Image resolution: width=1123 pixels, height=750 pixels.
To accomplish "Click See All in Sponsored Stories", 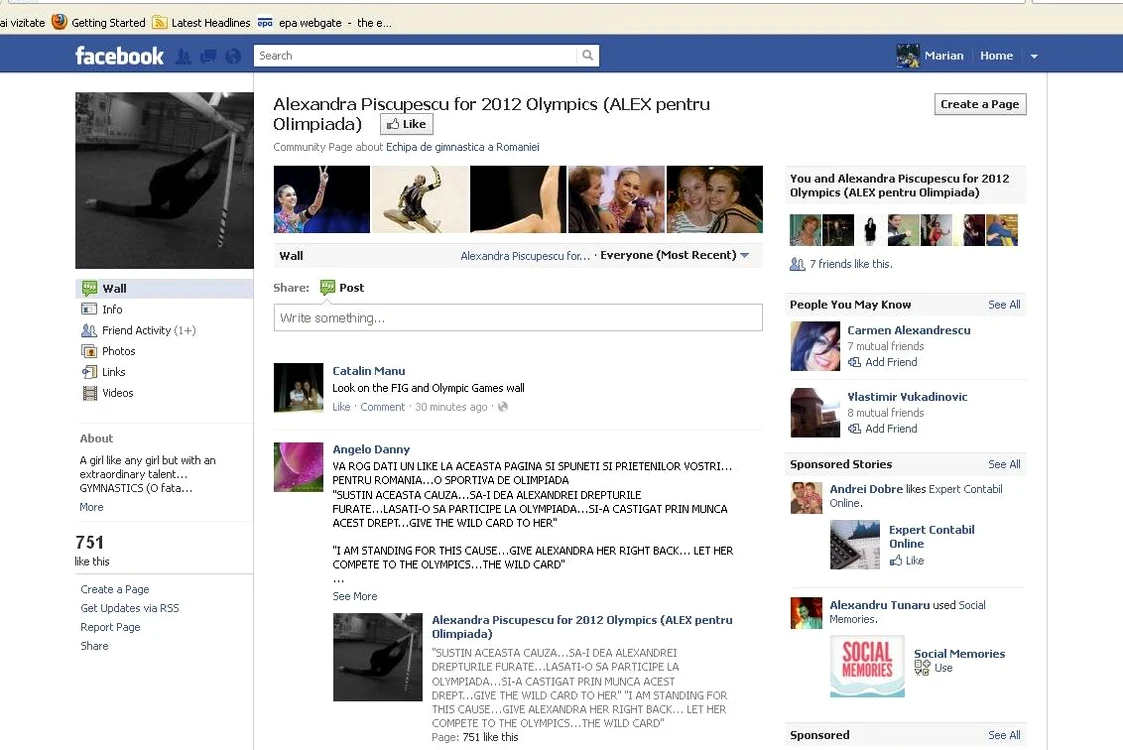I will tap(1004, 464).
